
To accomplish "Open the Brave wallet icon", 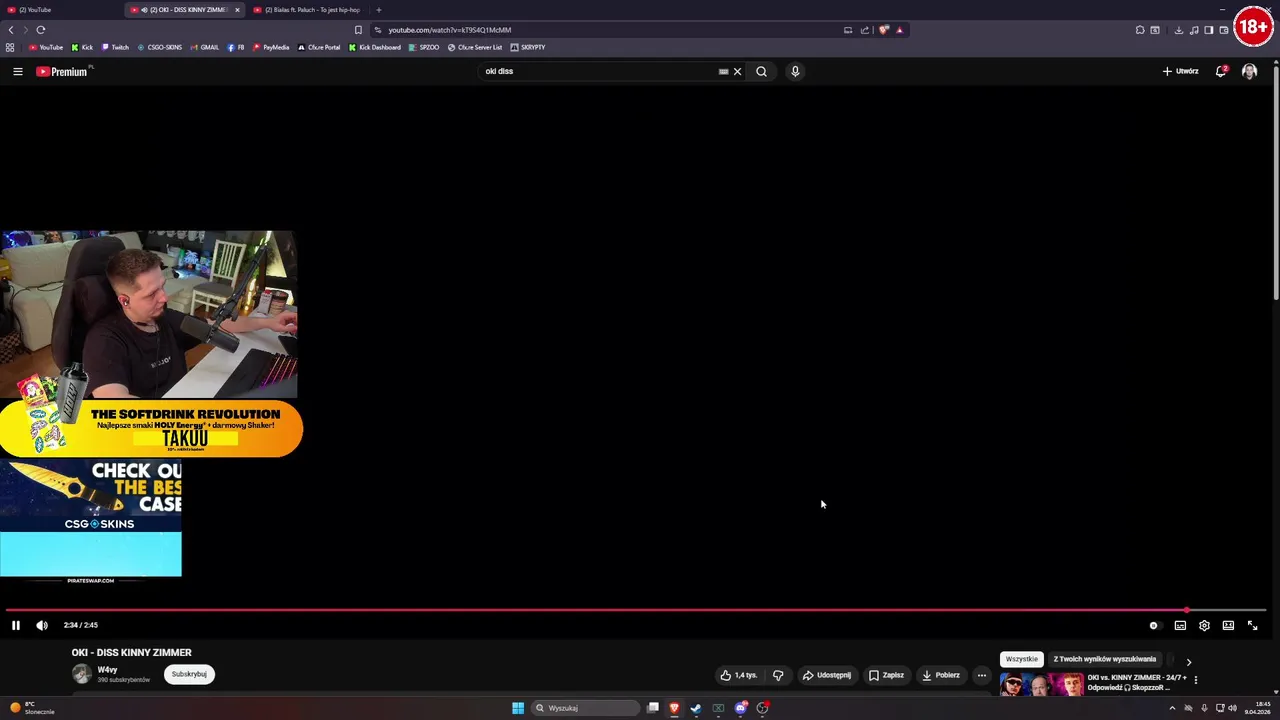I will coord(1223,30).
